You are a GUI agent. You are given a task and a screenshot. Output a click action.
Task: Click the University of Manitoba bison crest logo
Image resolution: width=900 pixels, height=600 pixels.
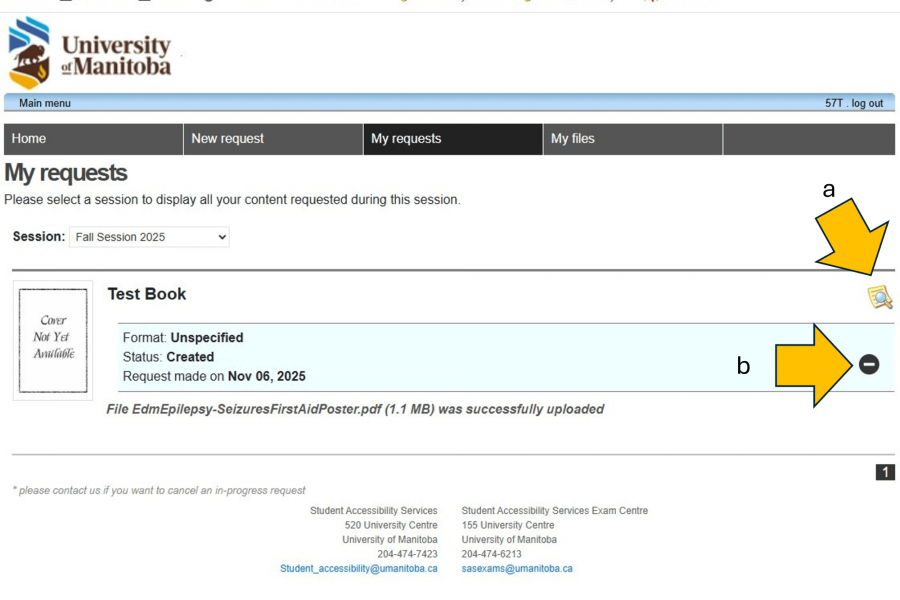29,53
